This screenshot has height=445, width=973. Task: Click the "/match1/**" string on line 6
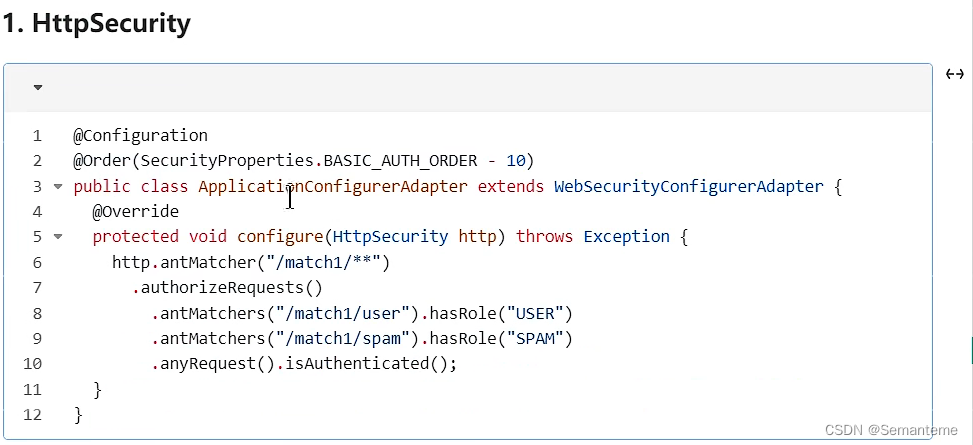point(323,263)
